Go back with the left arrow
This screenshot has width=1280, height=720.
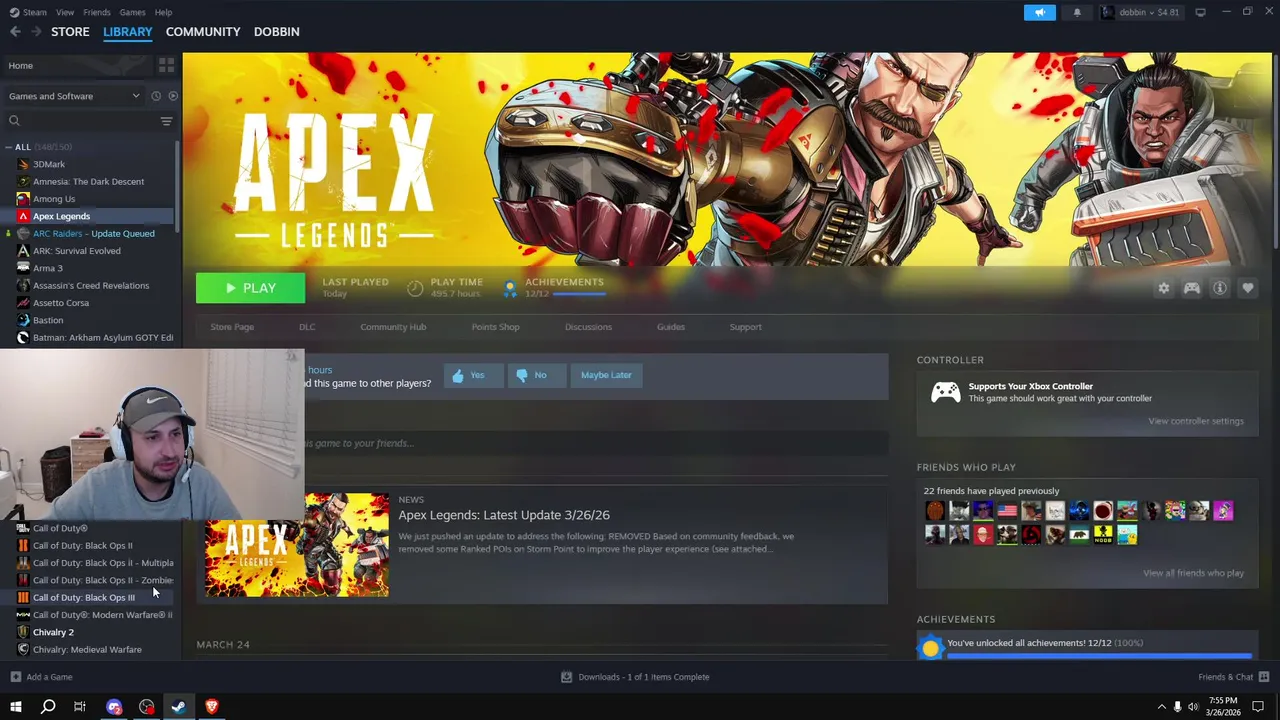coord(15,32)
